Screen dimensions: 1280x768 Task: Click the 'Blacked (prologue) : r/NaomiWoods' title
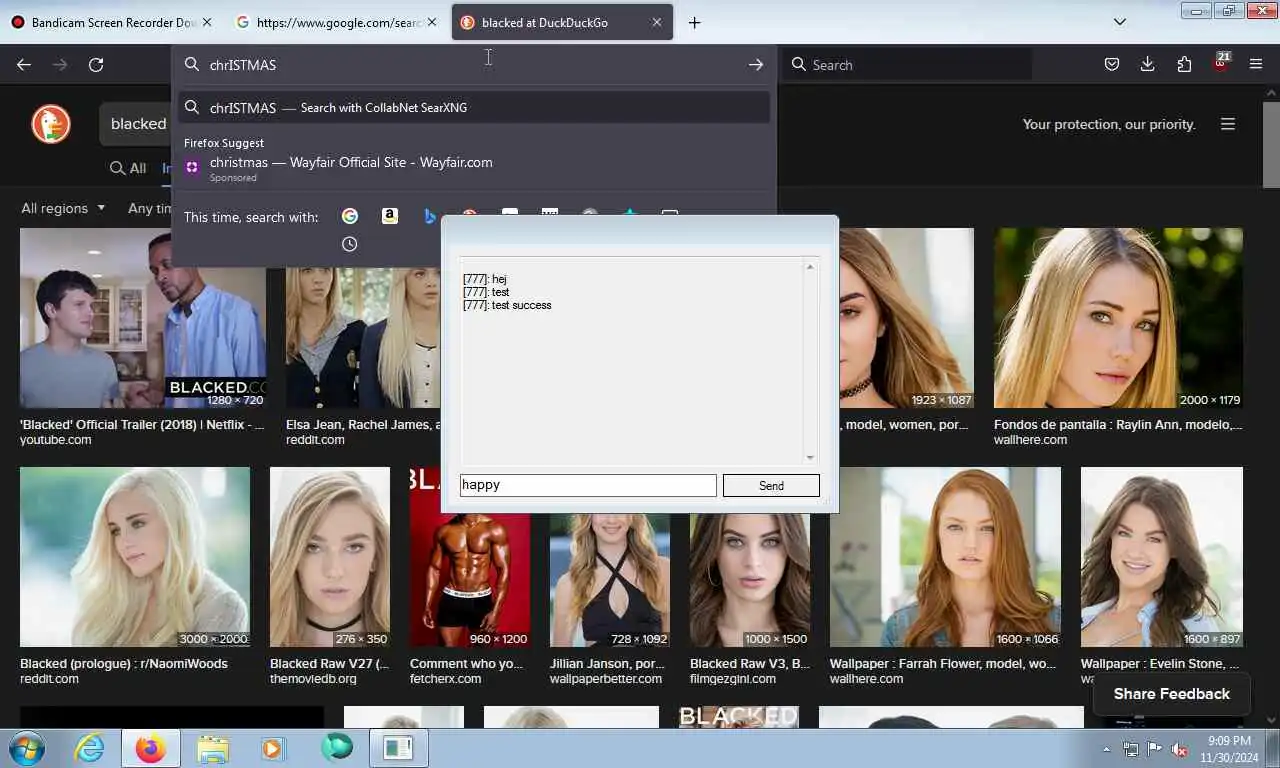[x=124, y=663]
